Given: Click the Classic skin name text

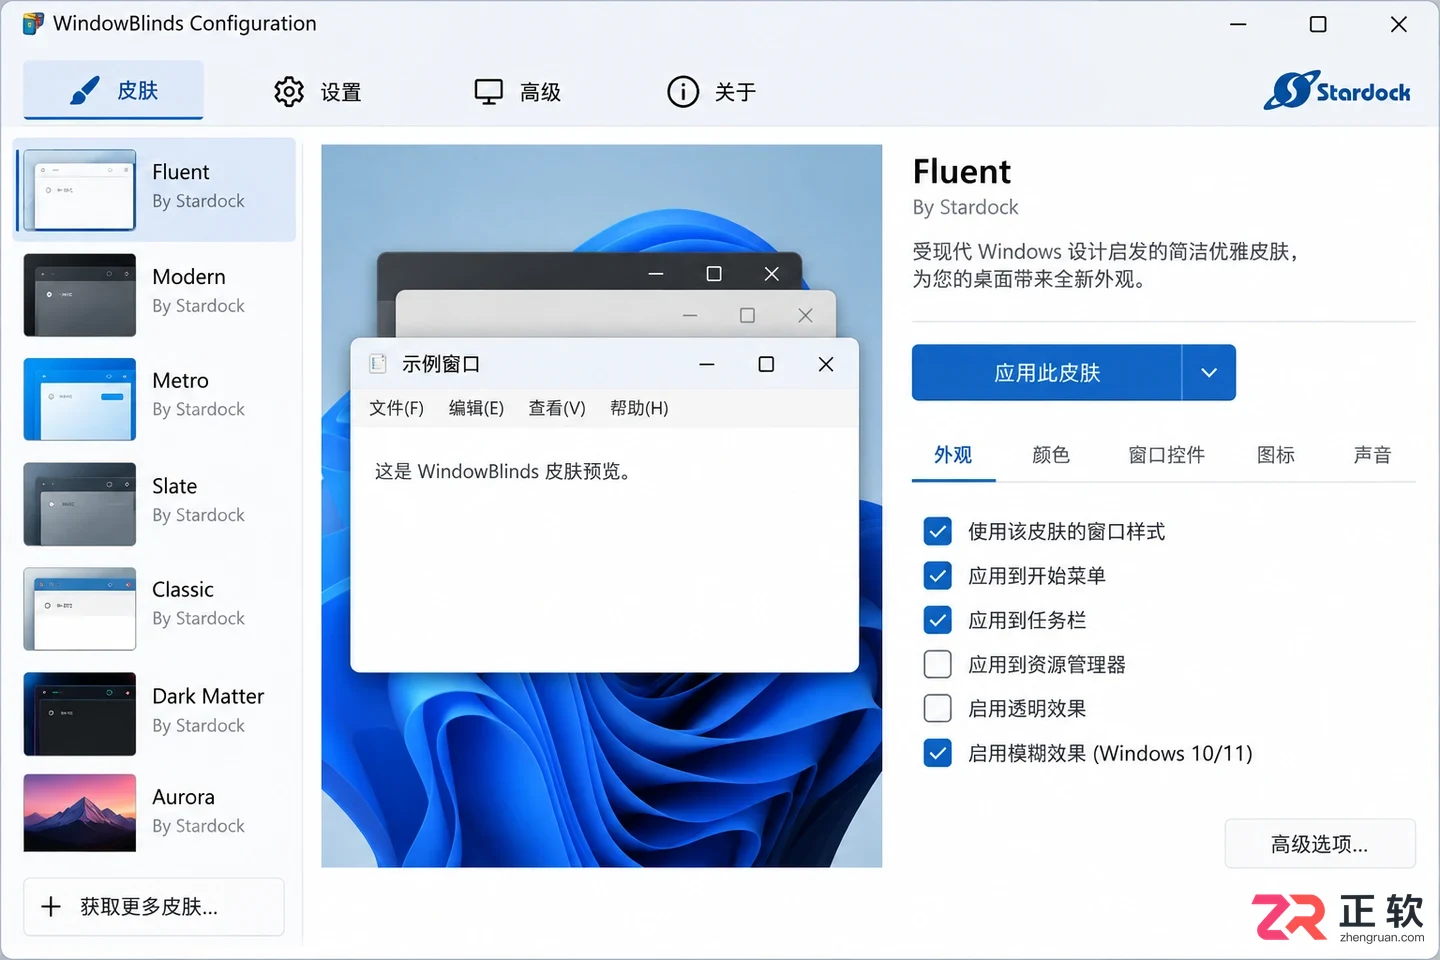Looking at the screenshot, I should point(183,590).
